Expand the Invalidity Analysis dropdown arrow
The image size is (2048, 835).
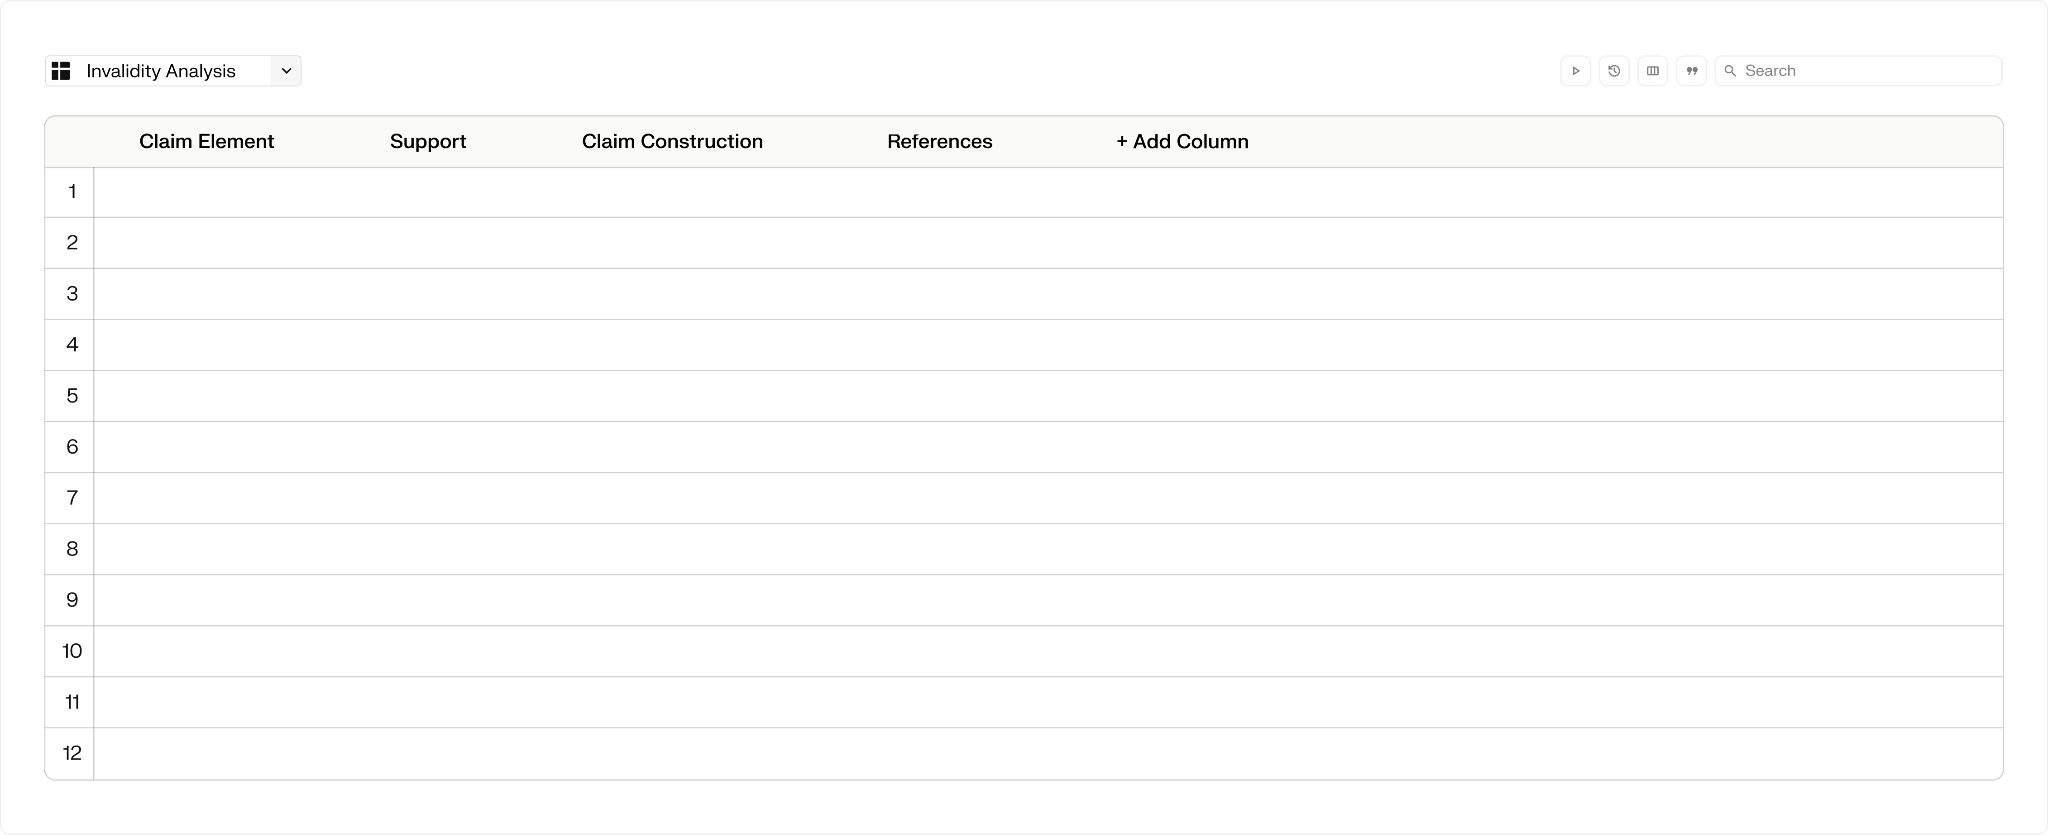coord(286,71)
